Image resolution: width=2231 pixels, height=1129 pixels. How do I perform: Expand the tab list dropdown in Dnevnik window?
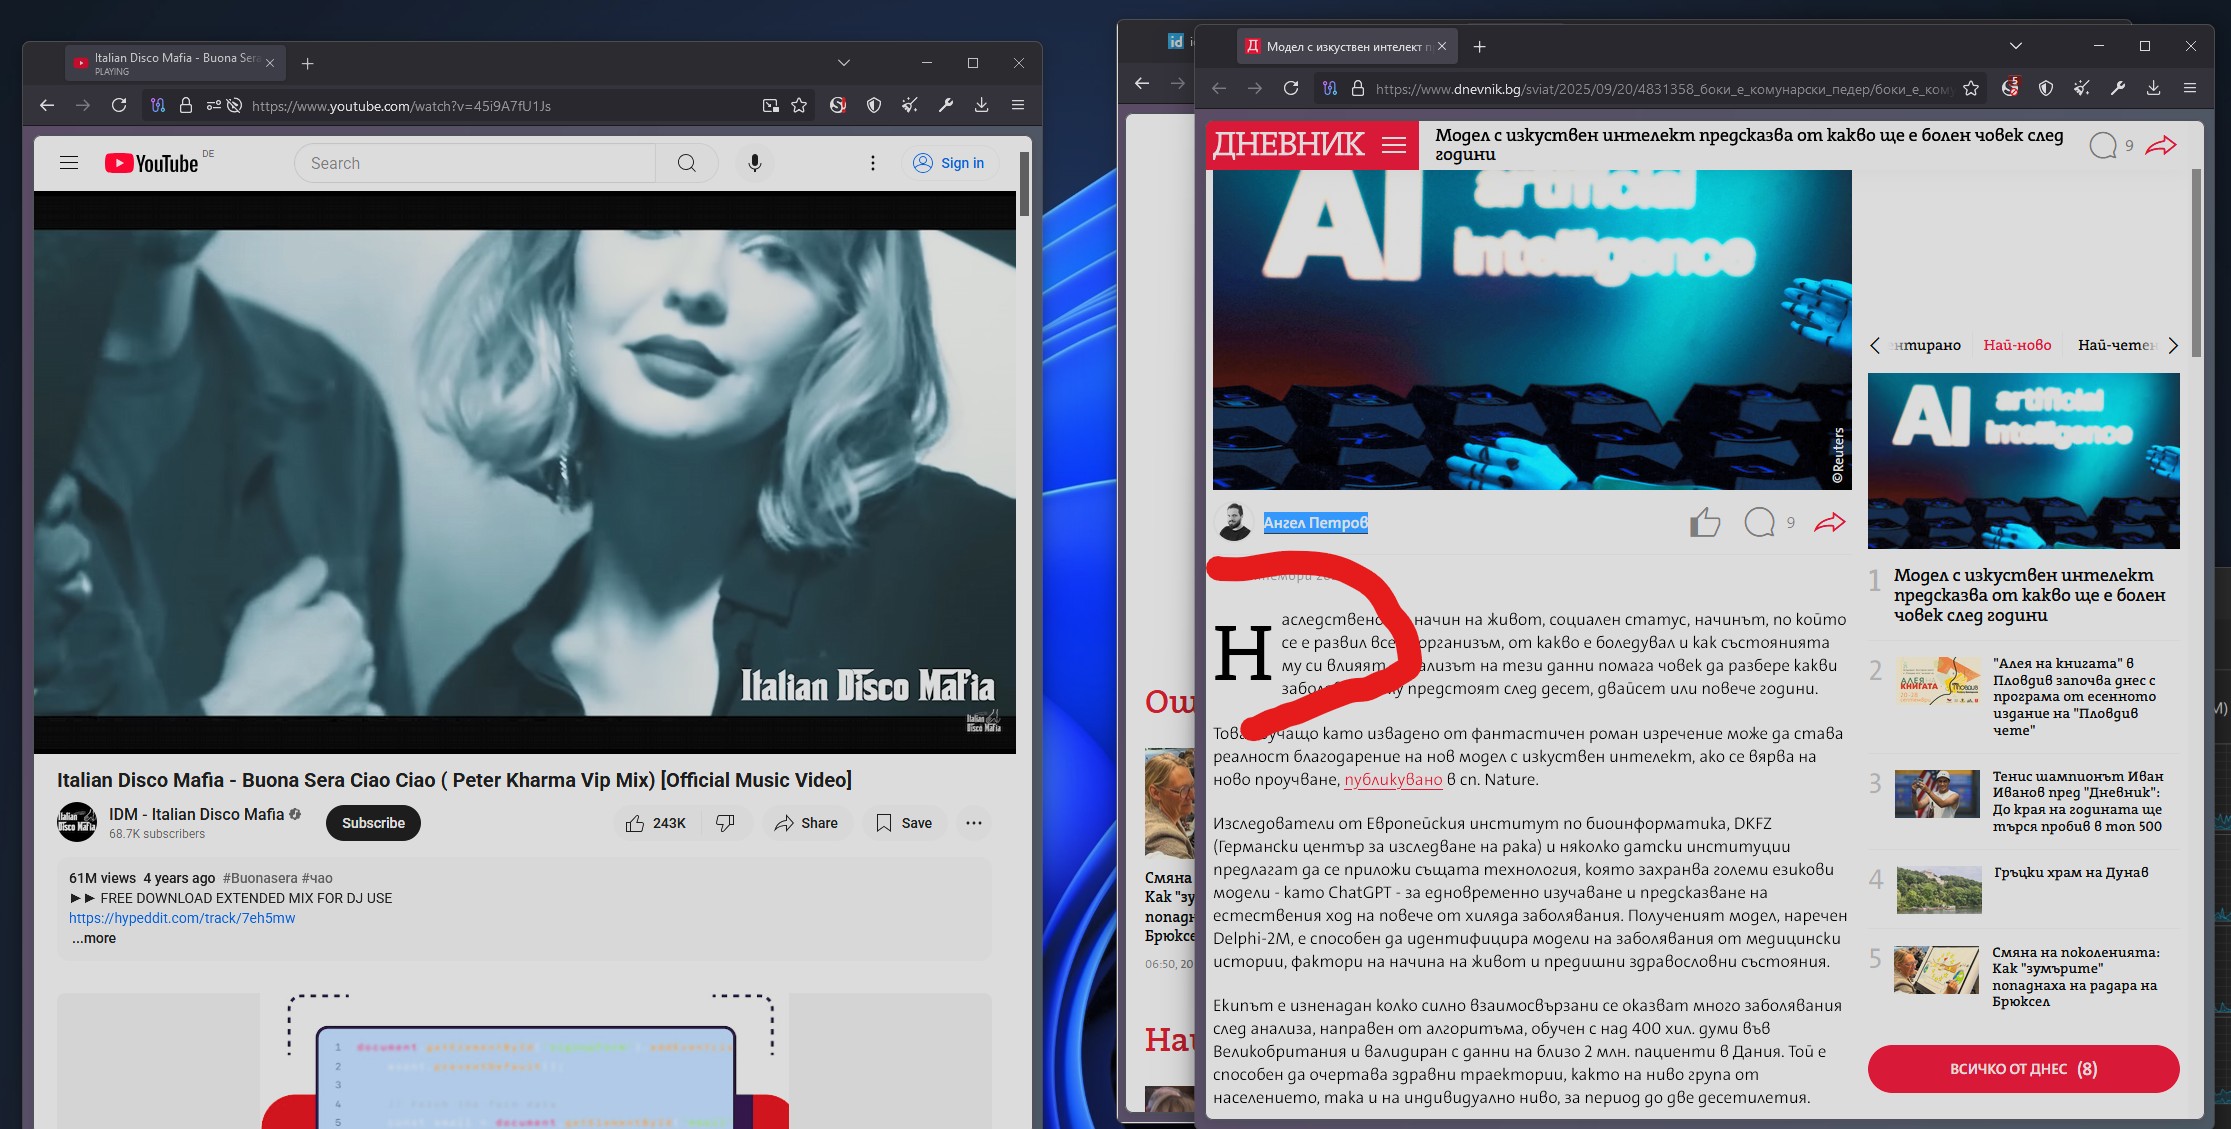click(2016, 46)
